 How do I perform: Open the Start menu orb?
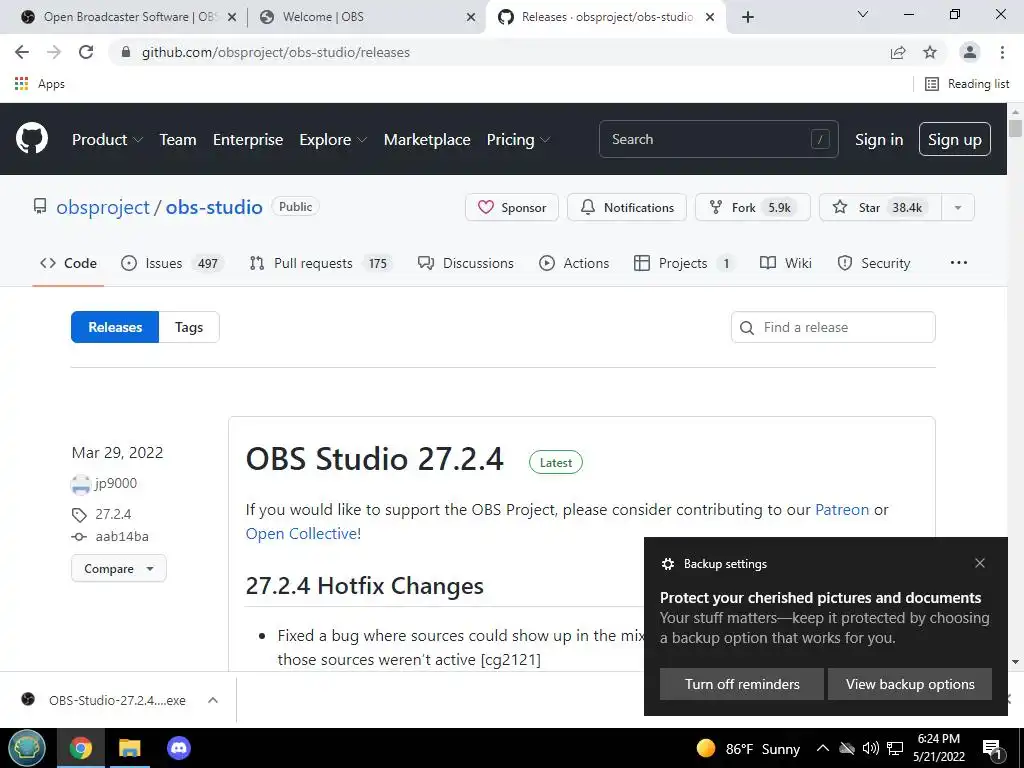point(27,748)
